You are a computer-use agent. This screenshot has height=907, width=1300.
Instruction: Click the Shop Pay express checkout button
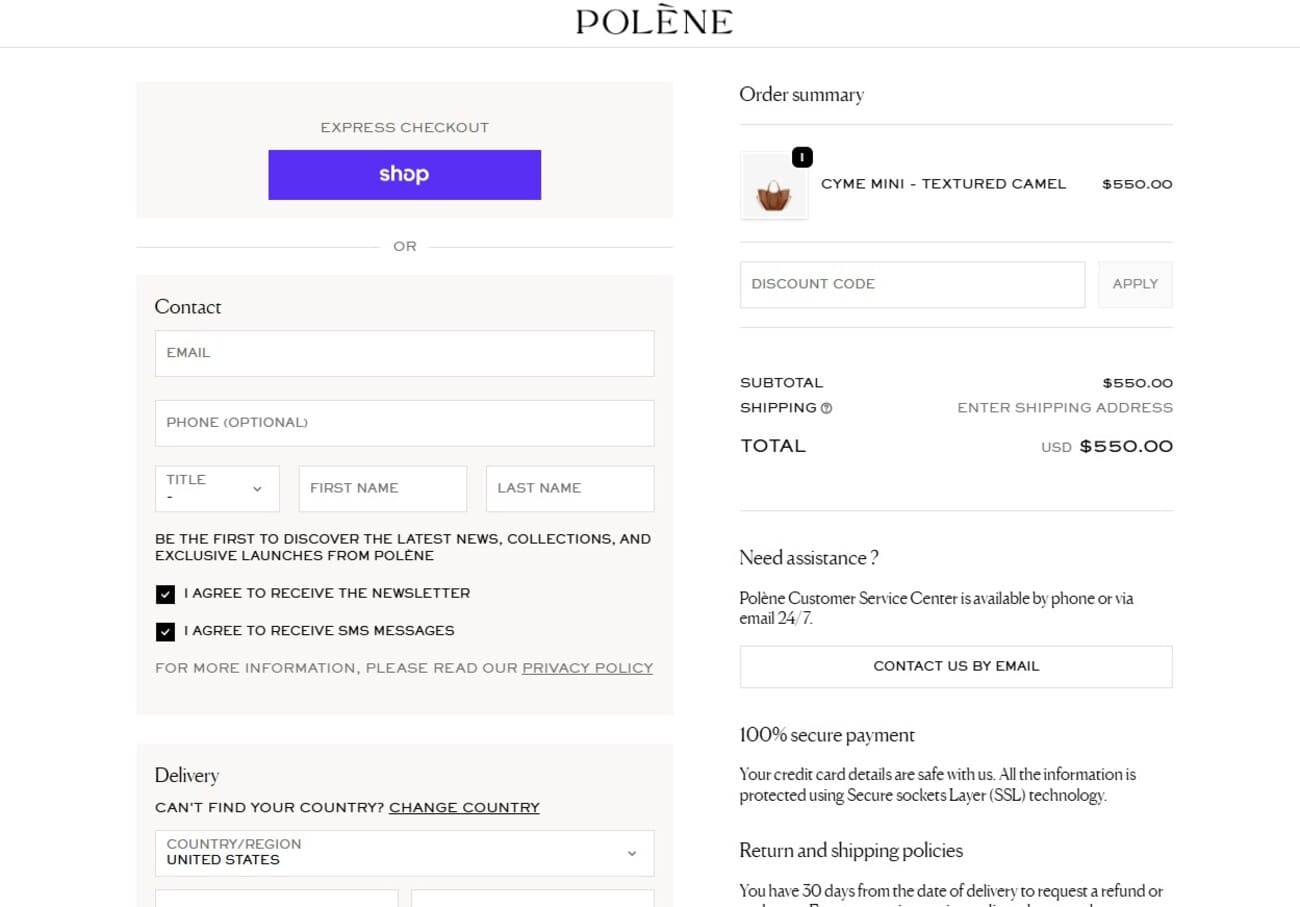(404, 174)
